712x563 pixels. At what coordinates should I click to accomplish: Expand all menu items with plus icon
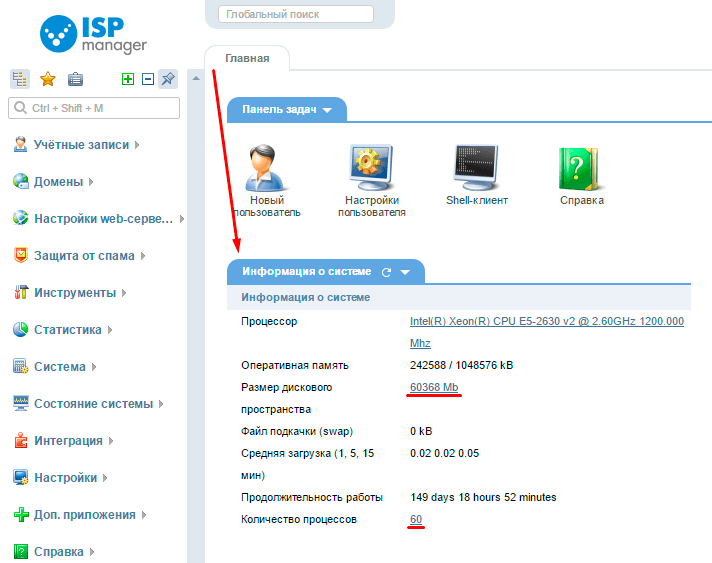[x=128, y=79]
